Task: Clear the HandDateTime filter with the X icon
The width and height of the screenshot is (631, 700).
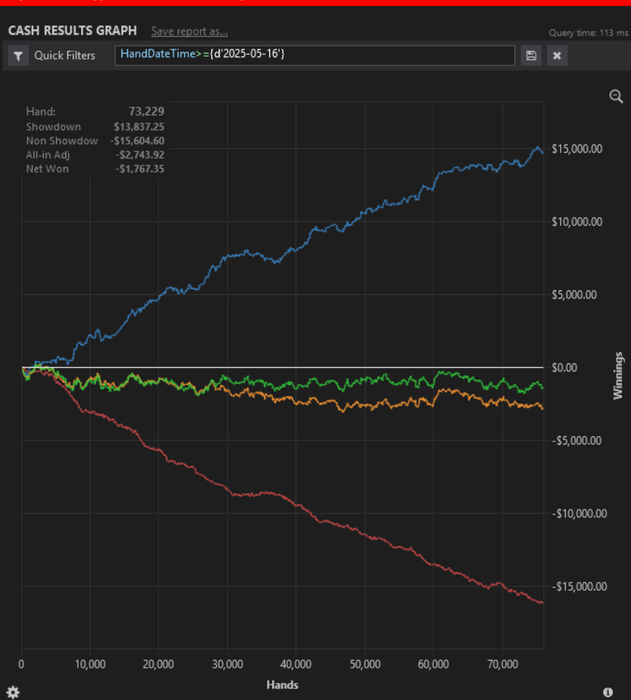Action: click(557, 56)
